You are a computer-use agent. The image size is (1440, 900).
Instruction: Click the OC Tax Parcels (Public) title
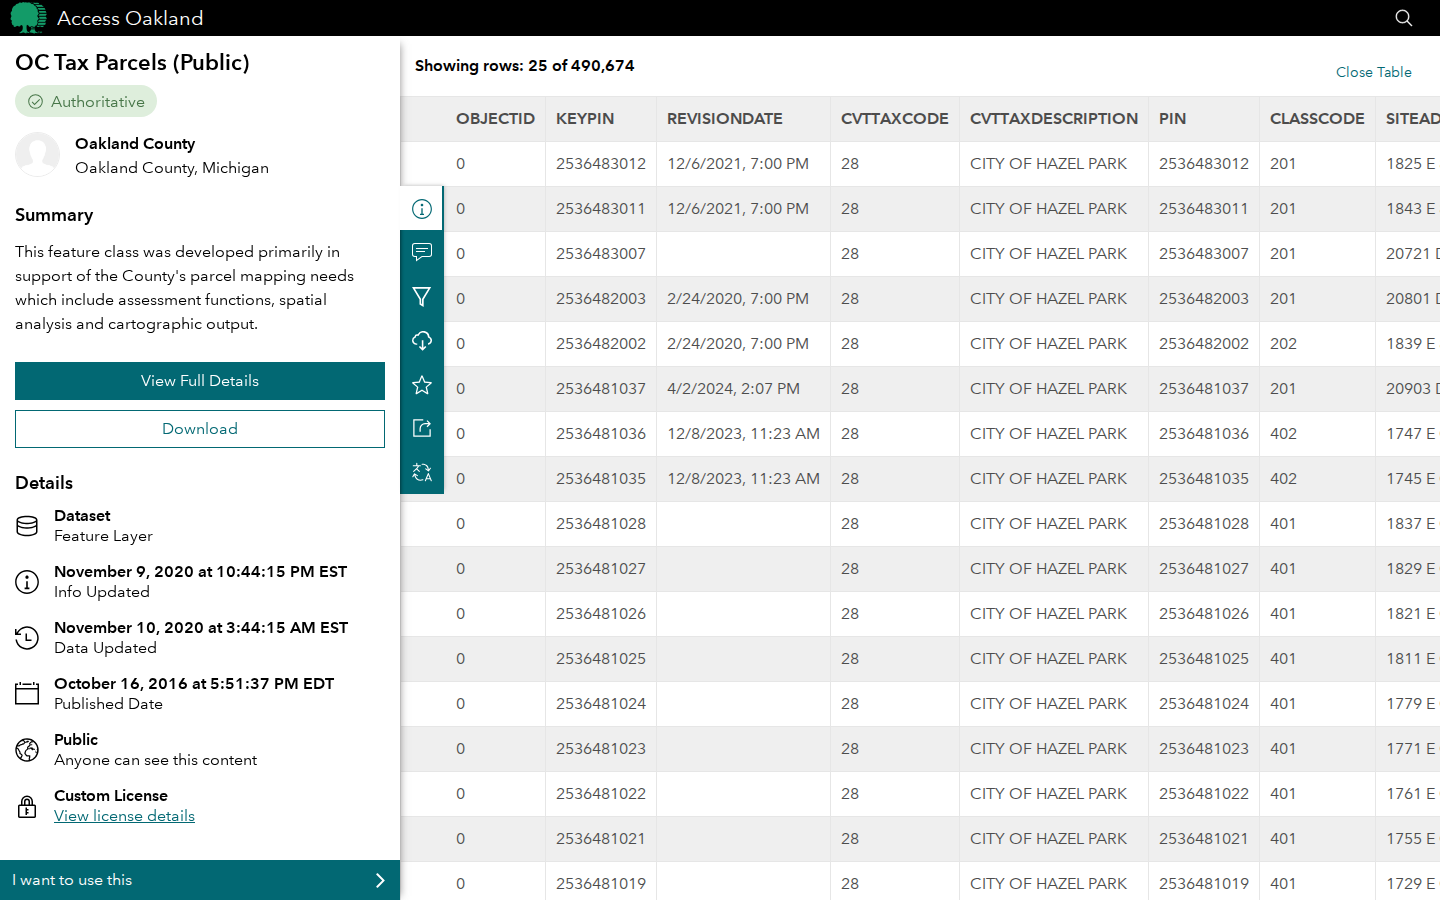coord(132,62)
